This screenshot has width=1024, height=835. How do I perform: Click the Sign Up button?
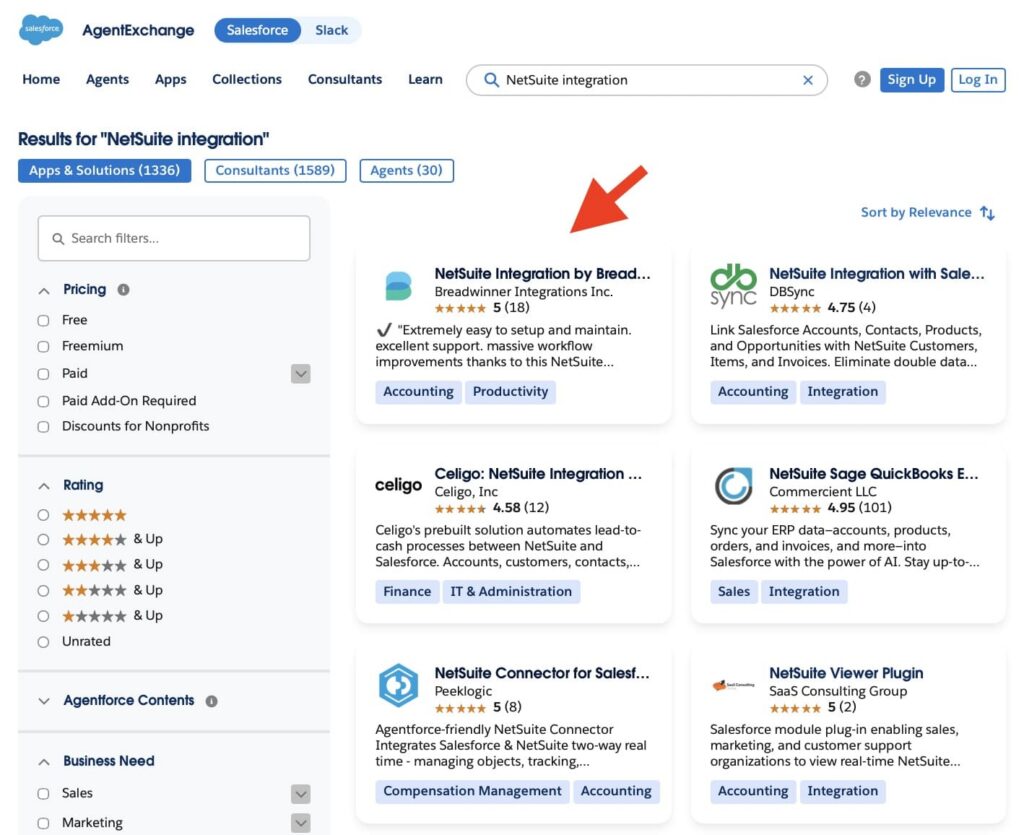(x=912, y=80)
